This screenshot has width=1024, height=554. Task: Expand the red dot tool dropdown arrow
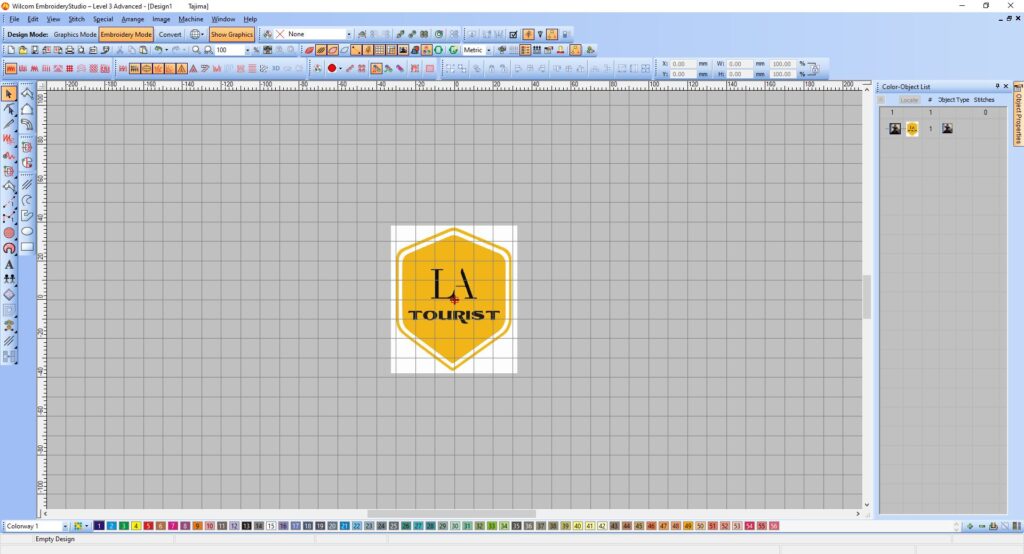(340, 68)
